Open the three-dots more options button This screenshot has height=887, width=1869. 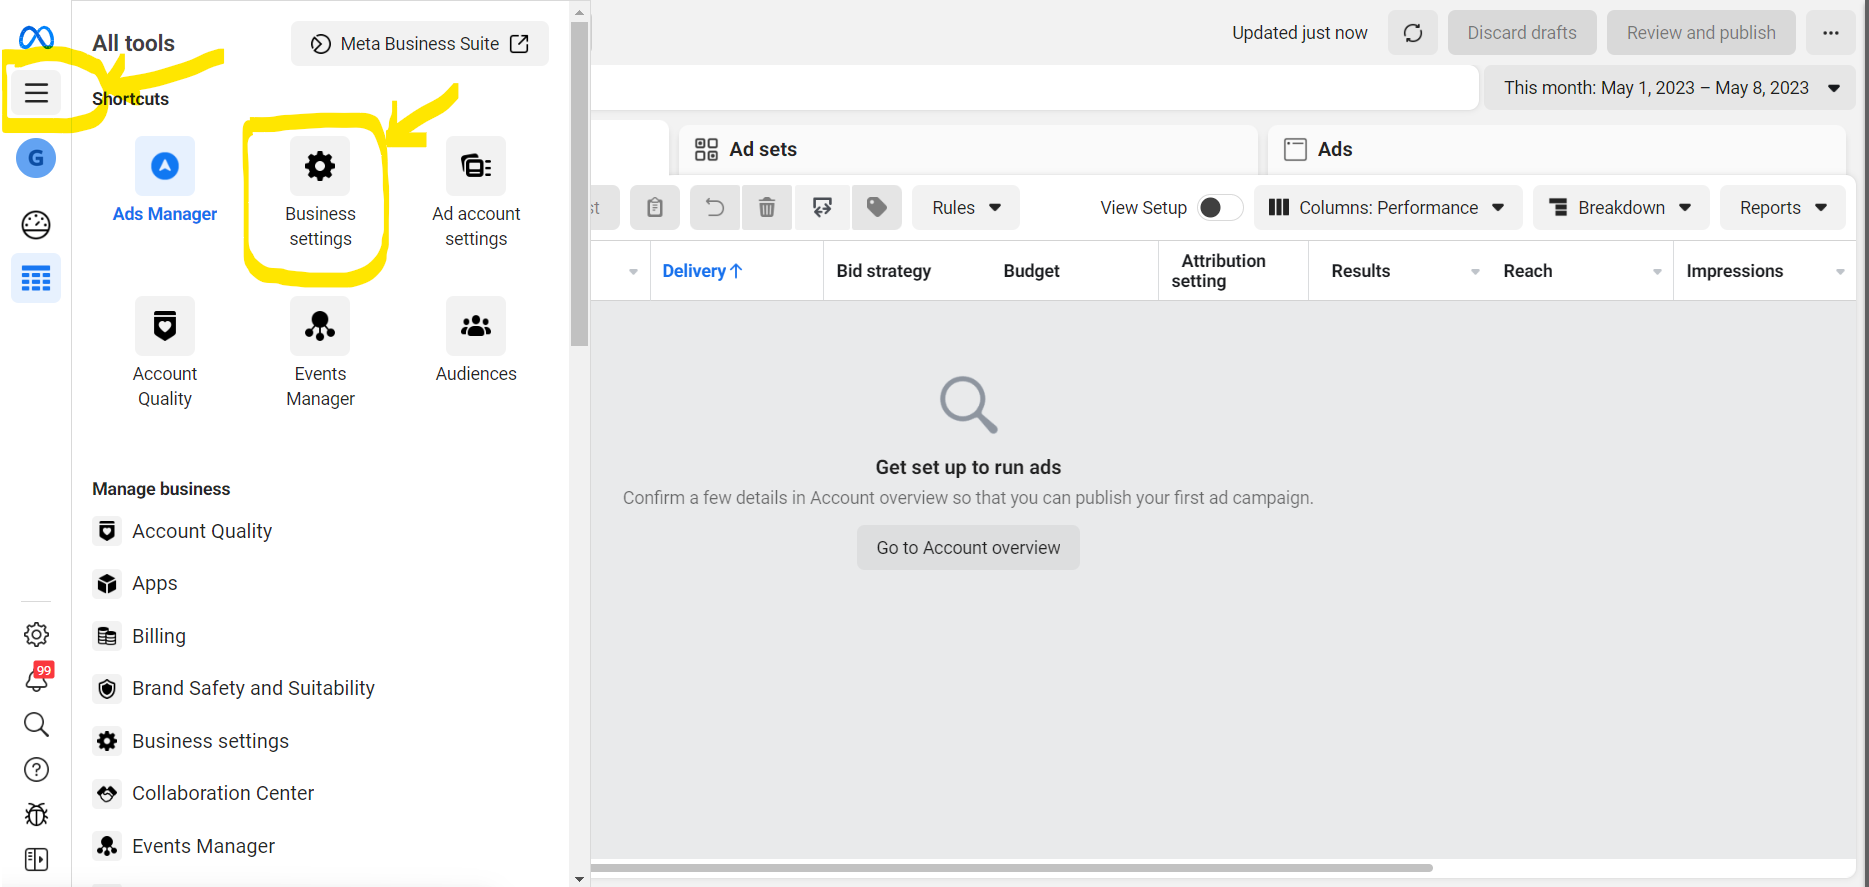click(x=1831, y=33)
